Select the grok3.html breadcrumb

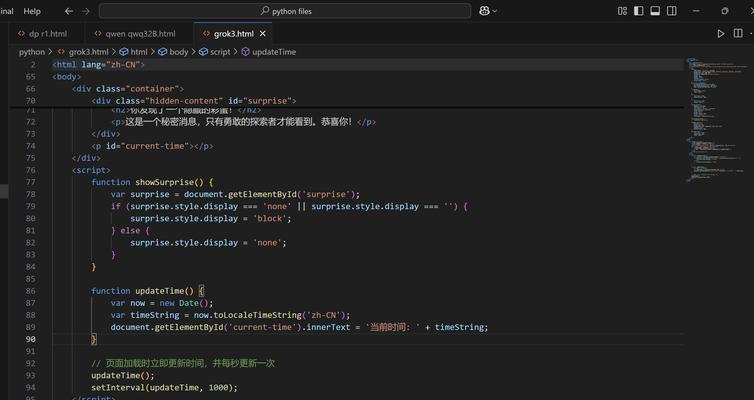pyautogui.click(x=83, y=52)
